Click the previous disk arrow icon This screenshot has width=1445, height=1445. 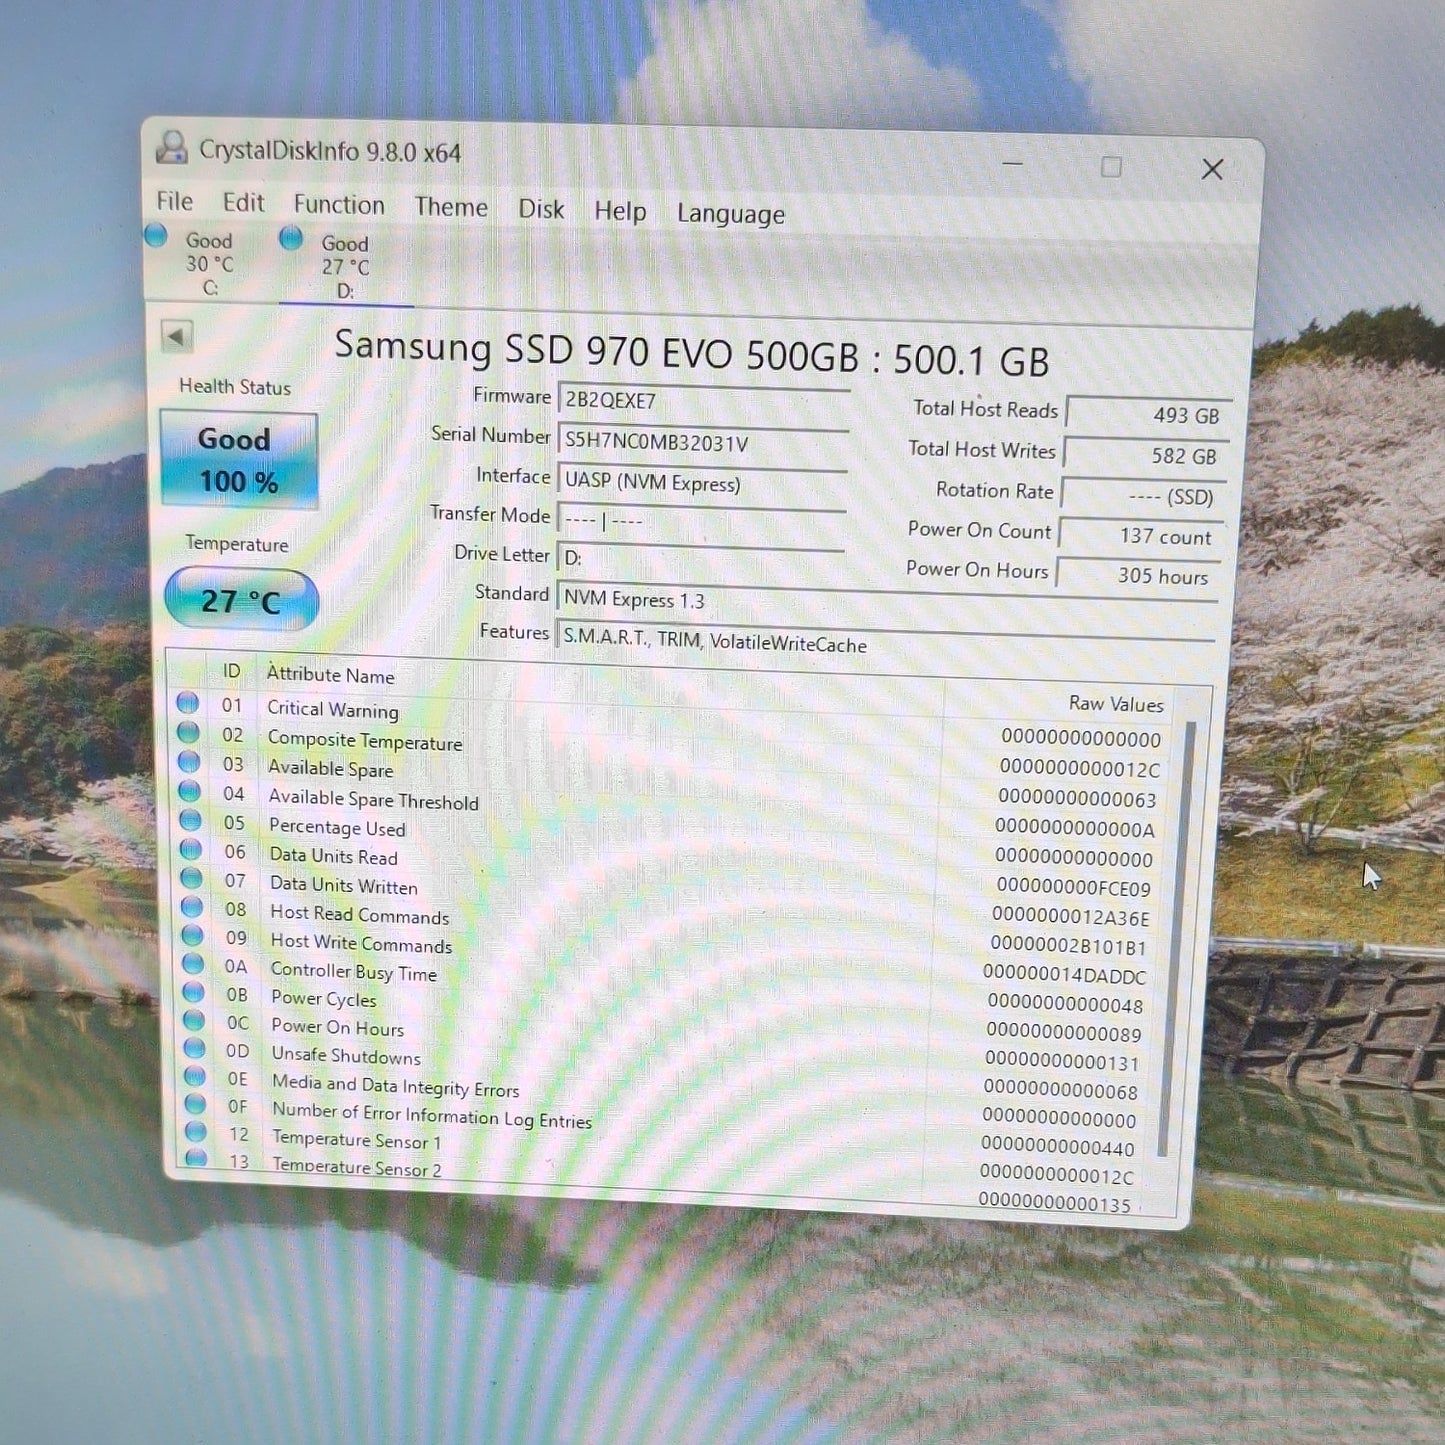point(176,336)
